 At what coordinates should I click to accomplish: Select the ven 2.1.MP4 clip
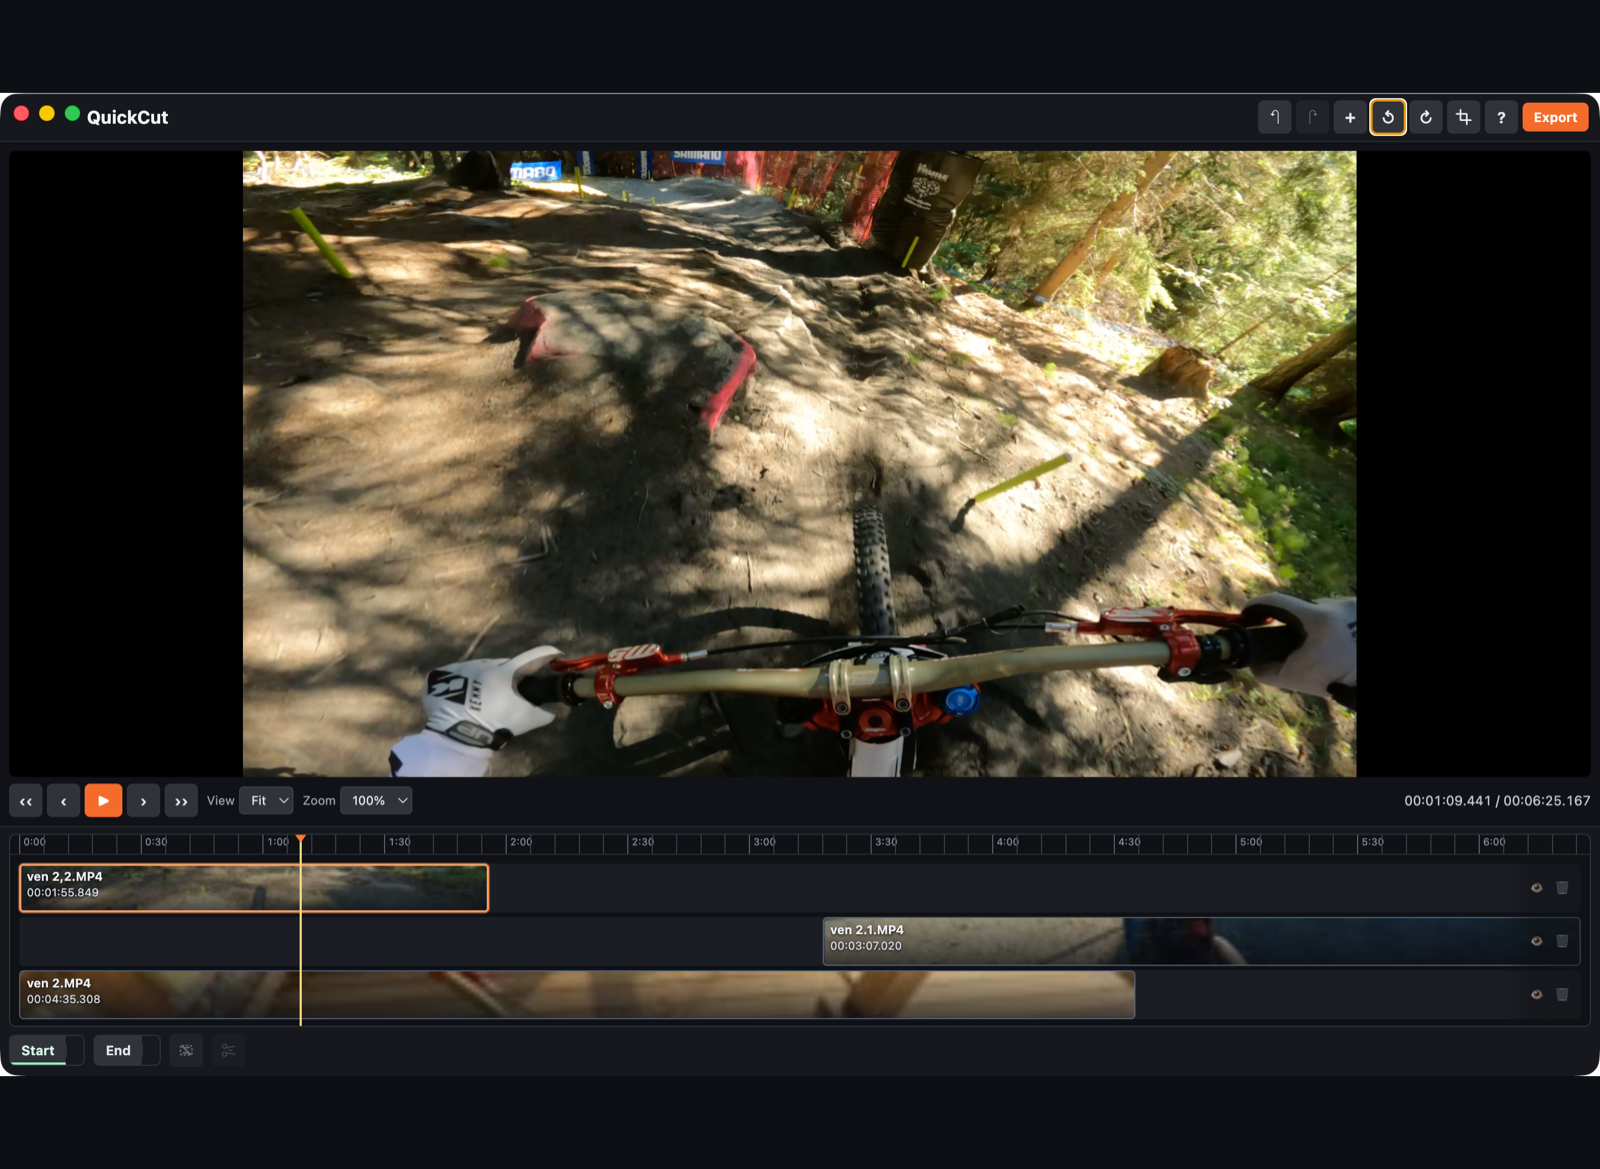coord(1201,941)
